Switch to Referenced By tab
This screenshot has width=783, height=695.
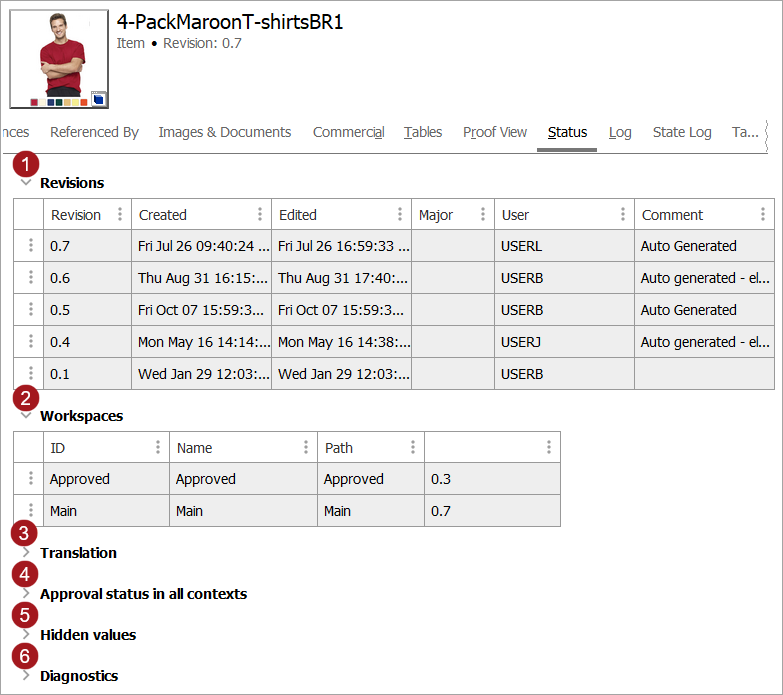[94, 132]
